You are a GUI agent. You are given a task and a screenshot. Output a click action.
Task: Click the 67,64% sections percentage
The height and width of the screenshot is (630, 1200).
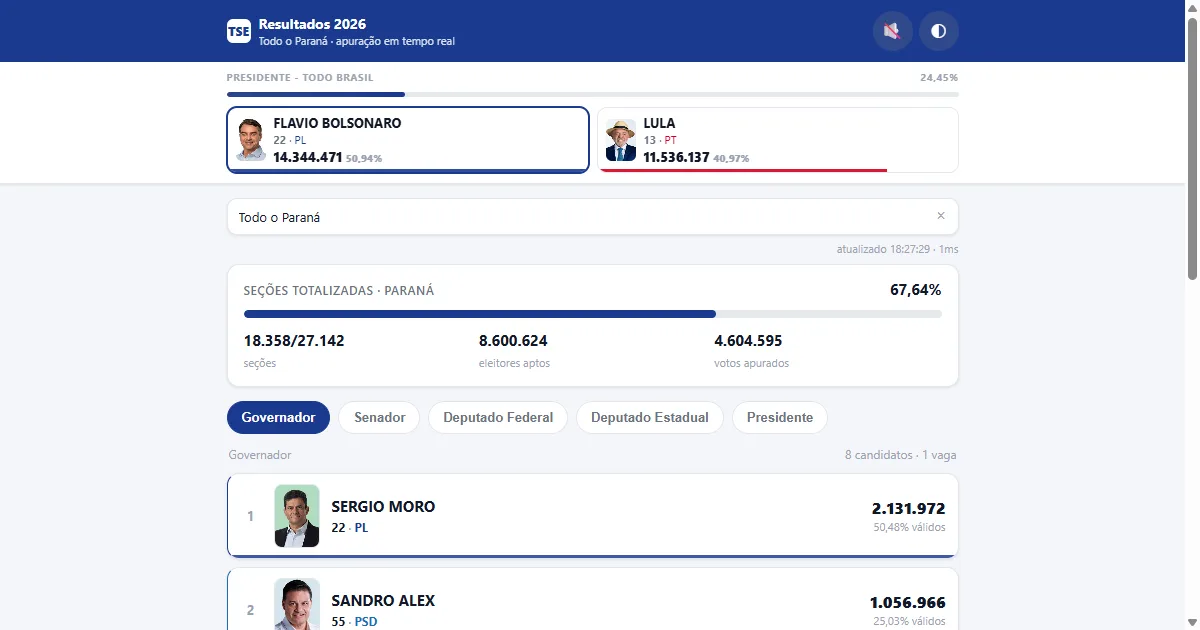click(915, 290)
